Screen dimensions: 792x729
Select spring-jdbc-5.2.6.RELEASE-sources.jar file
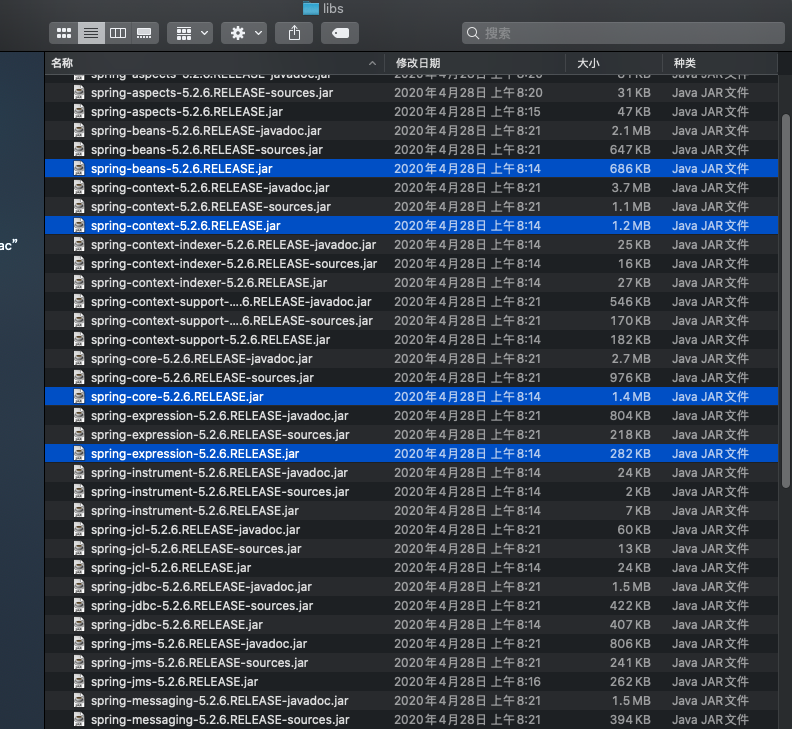412,606
